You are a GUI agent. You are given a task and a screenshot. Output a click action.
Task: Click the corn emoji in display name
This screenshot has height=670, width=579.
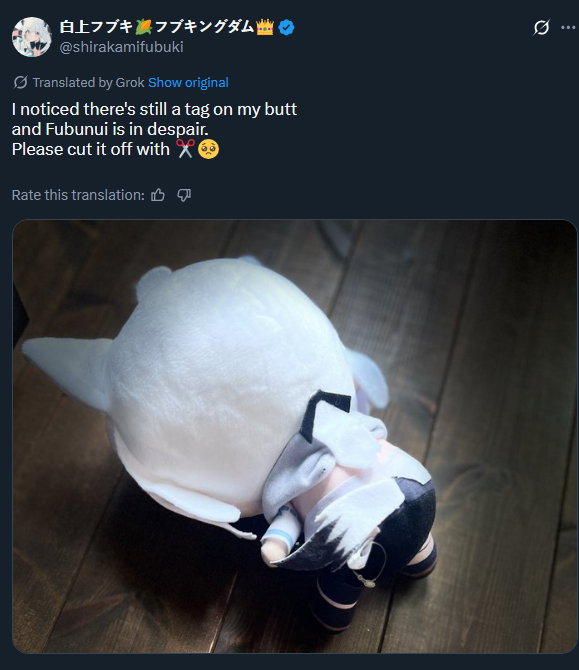tap(144, 27)
